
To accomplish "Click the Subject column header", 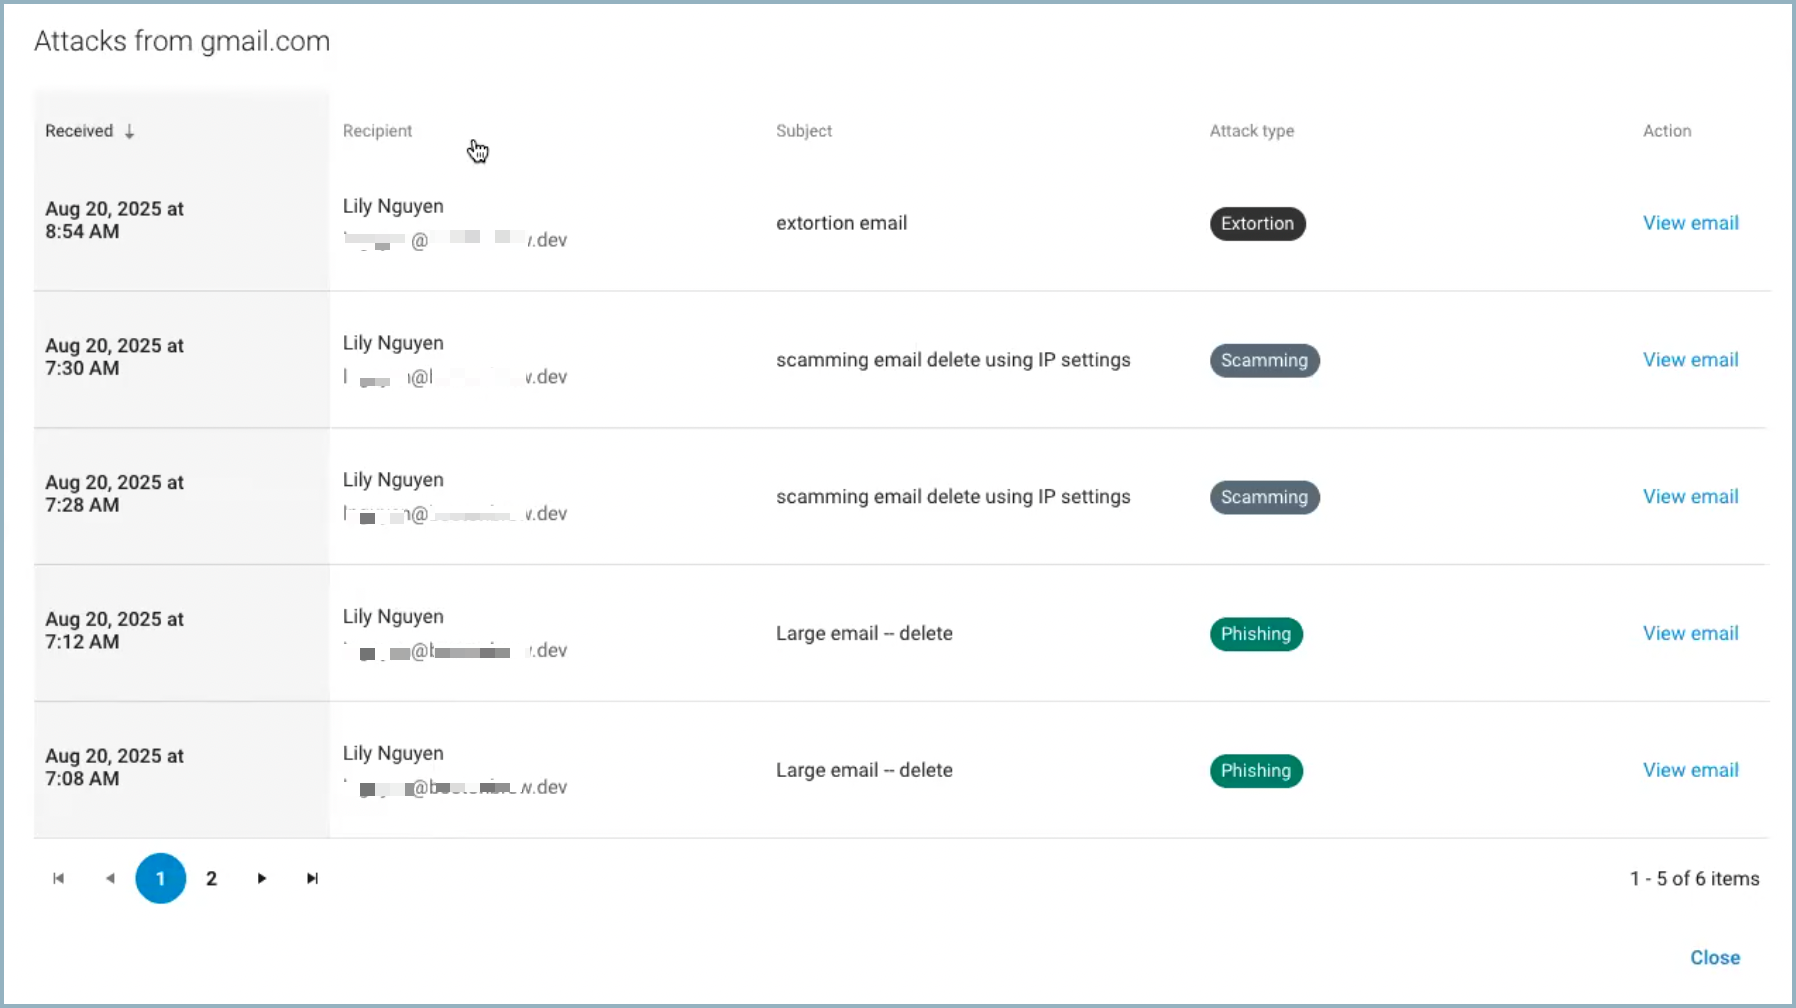I will click(x=804, y=131).
